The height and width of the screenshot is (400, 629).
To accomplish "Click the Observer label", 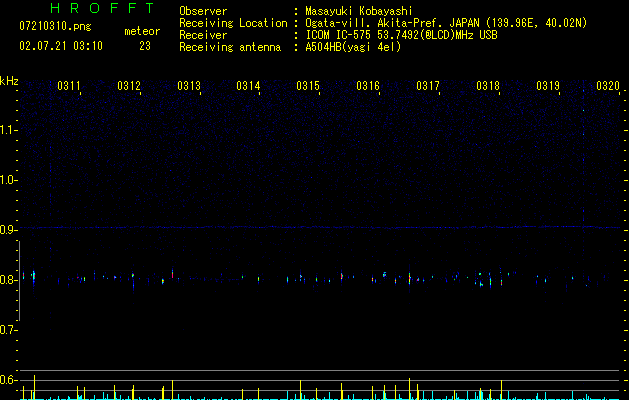I will click(203, 11).
